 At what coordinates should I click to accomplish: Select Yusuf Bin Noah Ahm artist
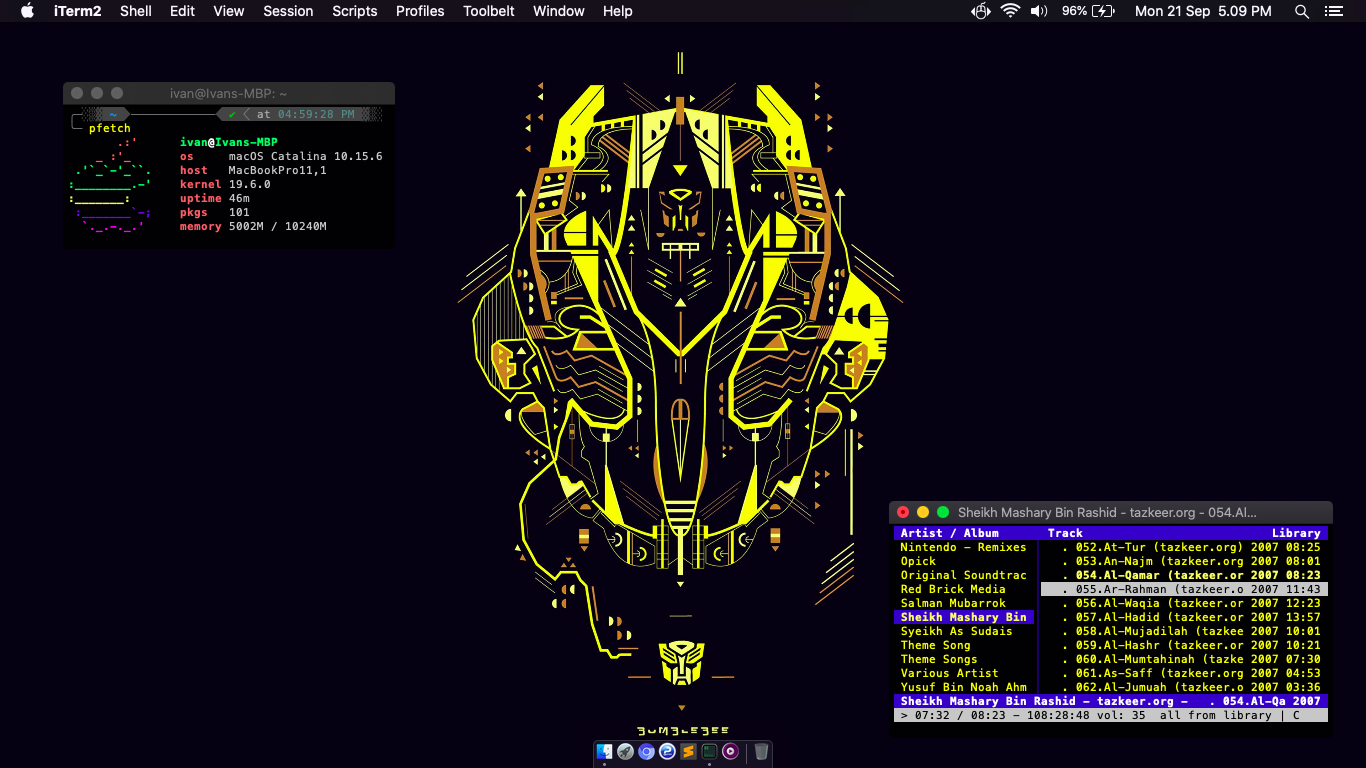963,687
